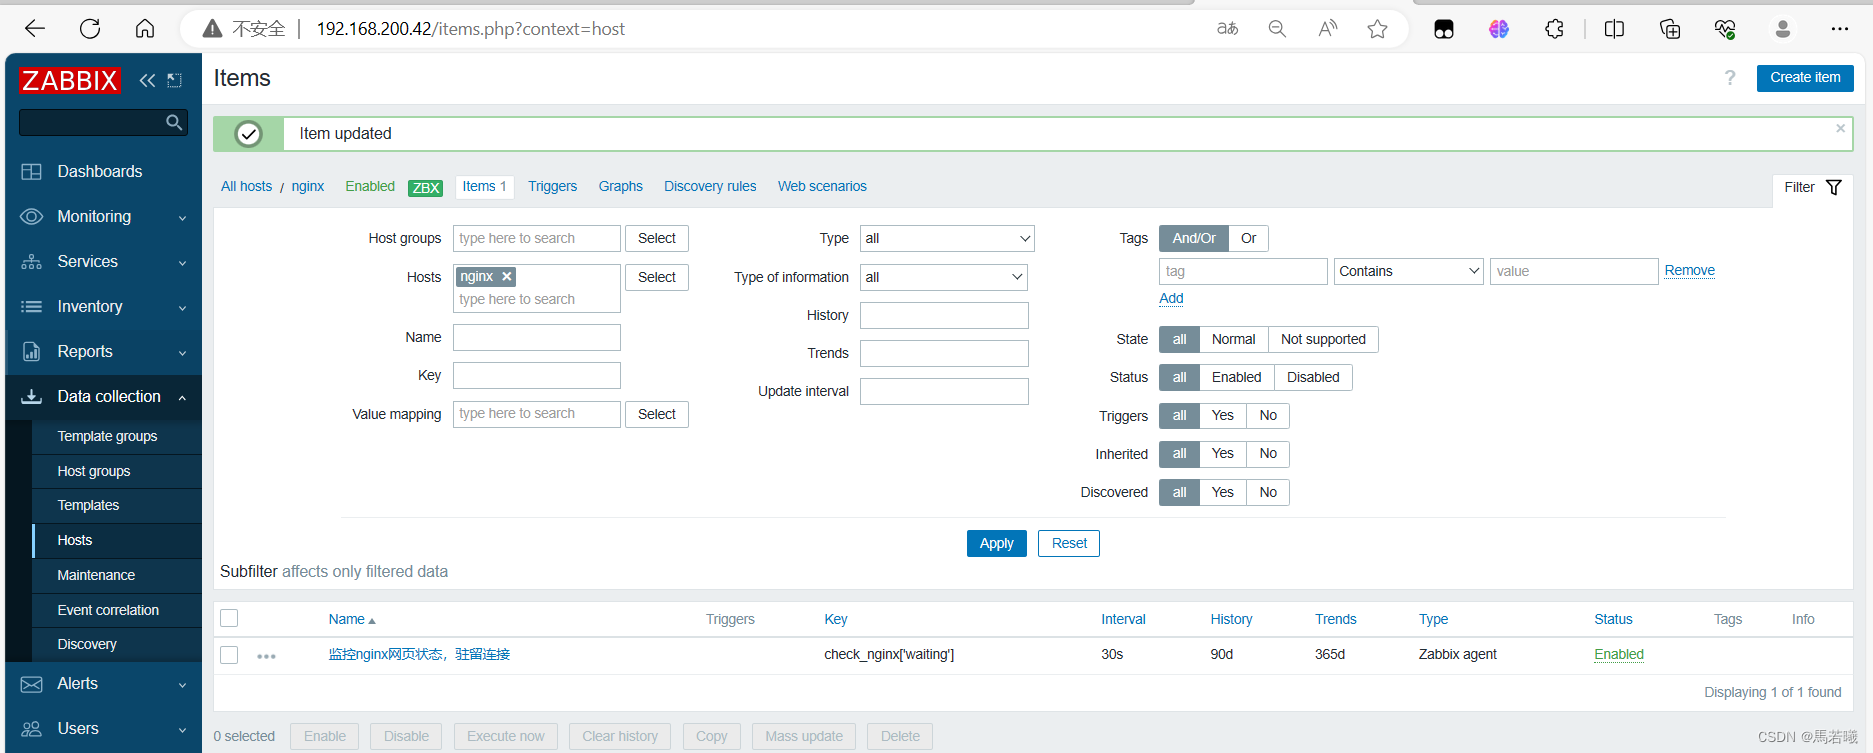This screenshot has height=753, width=1873.
Task: Open the Web scenarios tab
Action: pyautogui.click(x=822, y=186)
